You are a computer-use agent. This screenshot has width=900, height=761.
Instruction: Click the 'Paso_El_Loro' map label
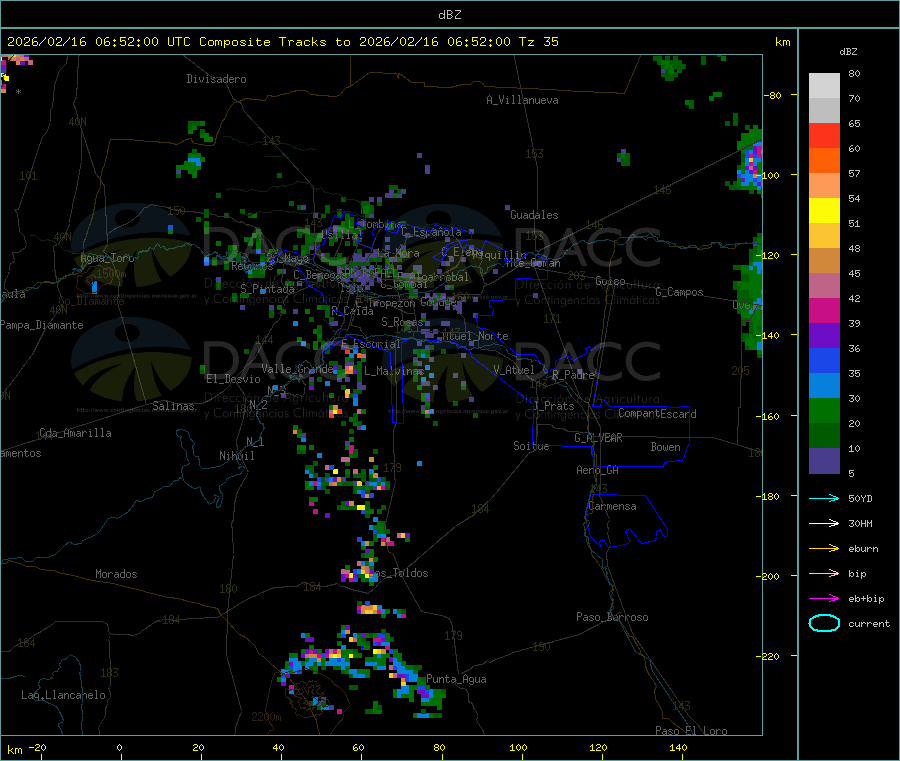pyautogui.click(x=691, y=731)
